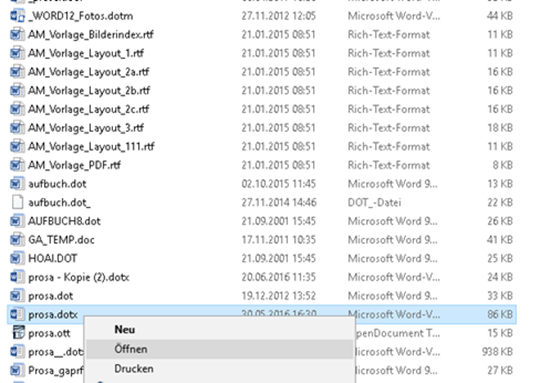Click the AM_Vorlage_Bilderindex.rtf file icon
This screenshot has width=551, height=383.
tap(18, 34)
